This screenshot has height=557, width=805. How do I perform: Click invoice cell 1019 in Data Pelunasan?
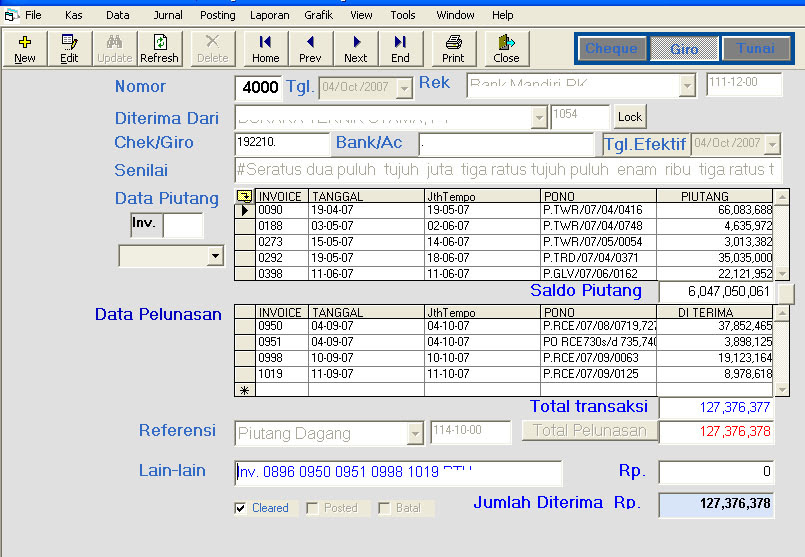(282, 374)
